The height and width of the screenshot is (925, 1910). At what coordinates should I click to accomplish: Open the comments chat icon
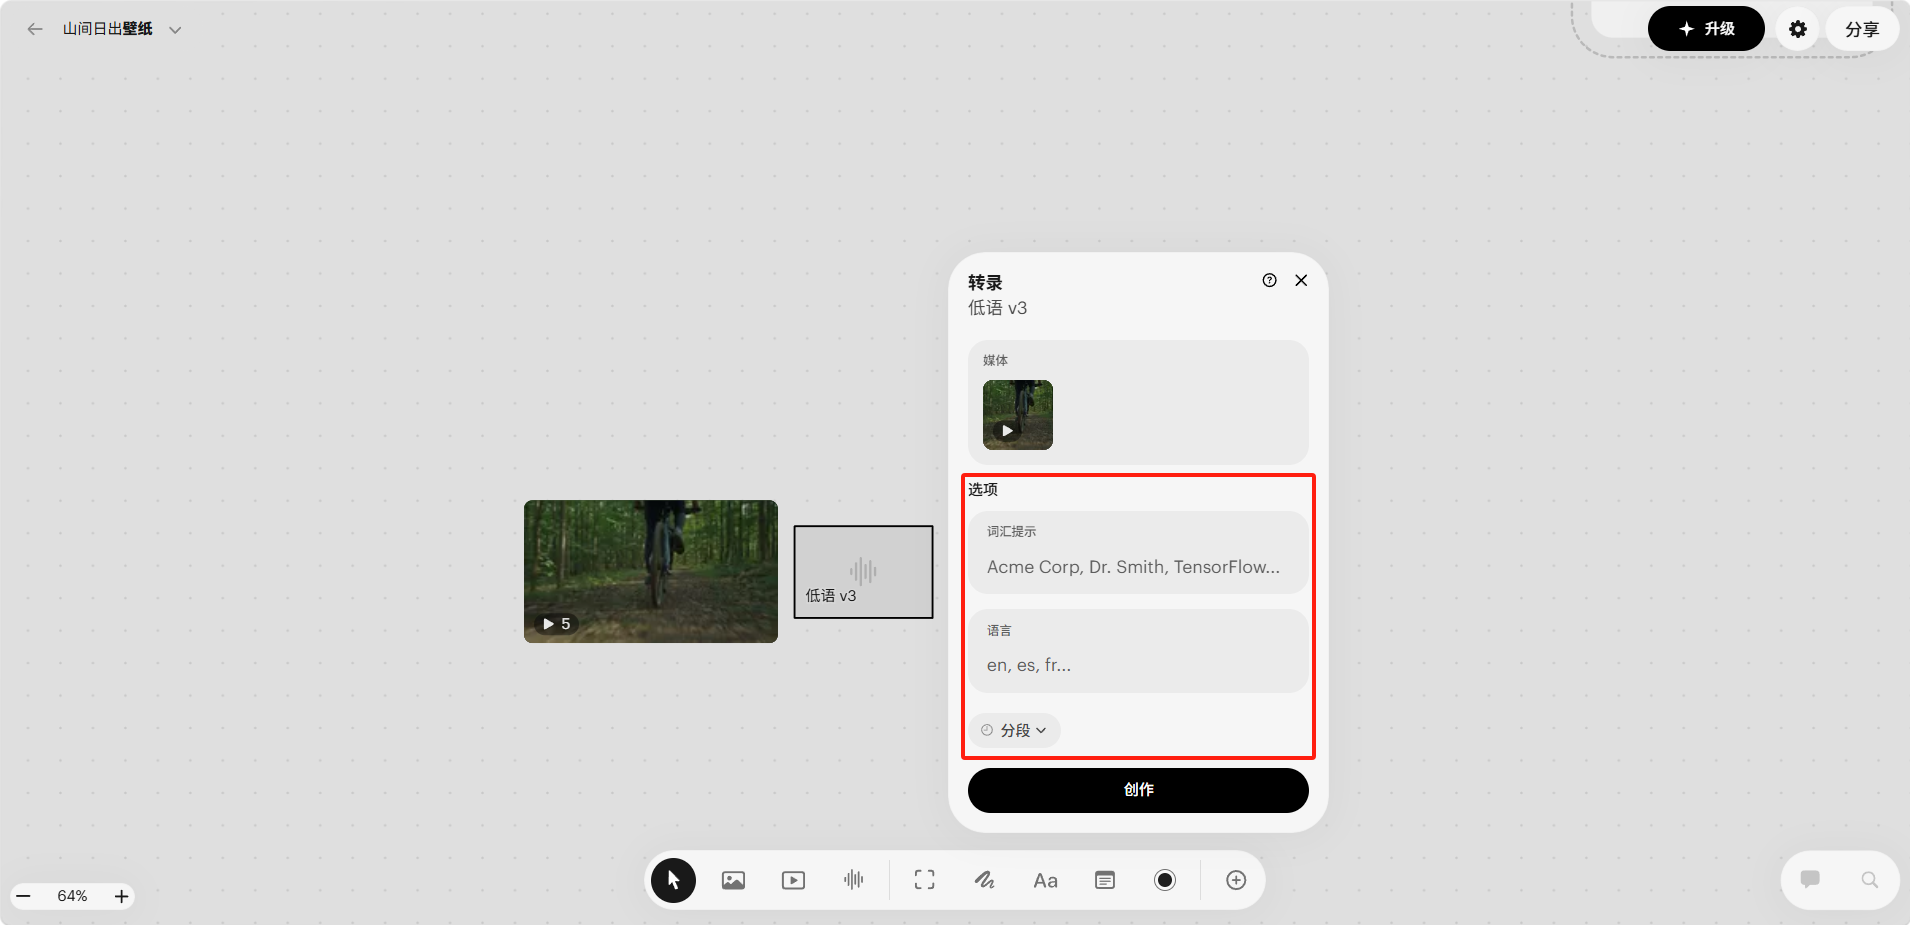pyautogui.click(x=1810, y=880)
